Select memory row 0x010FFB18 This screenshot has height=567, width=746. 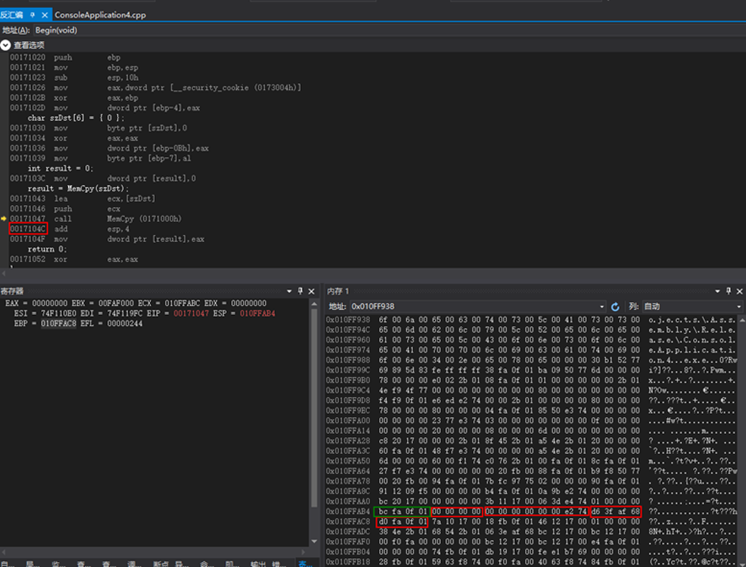(x=531, y=562)
